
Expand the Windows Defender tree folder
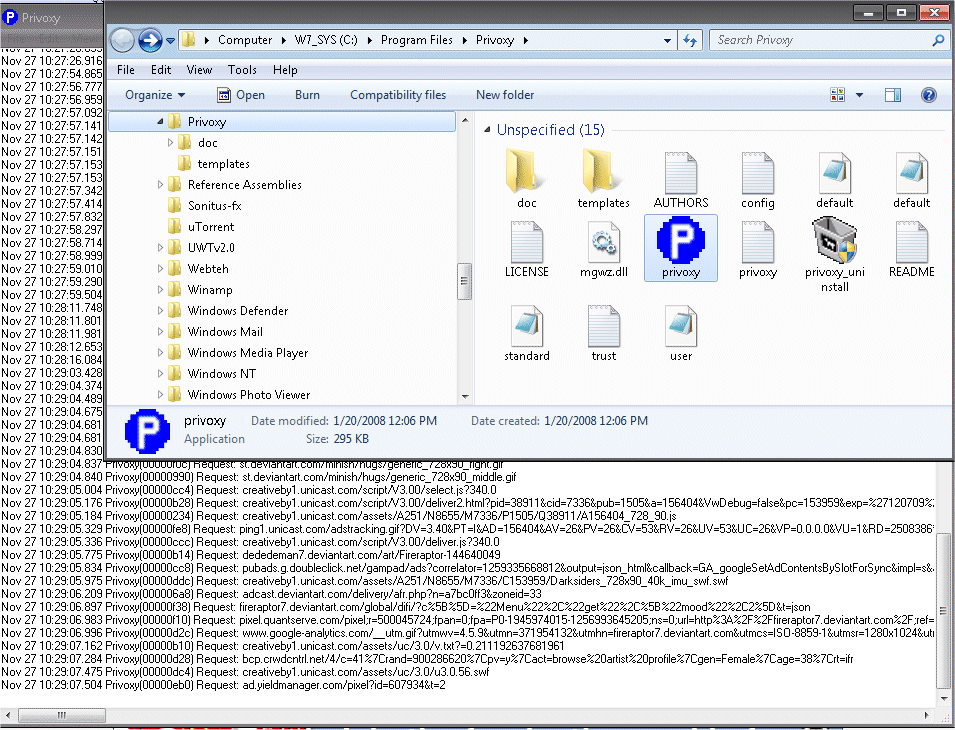[x=160, y=311]
